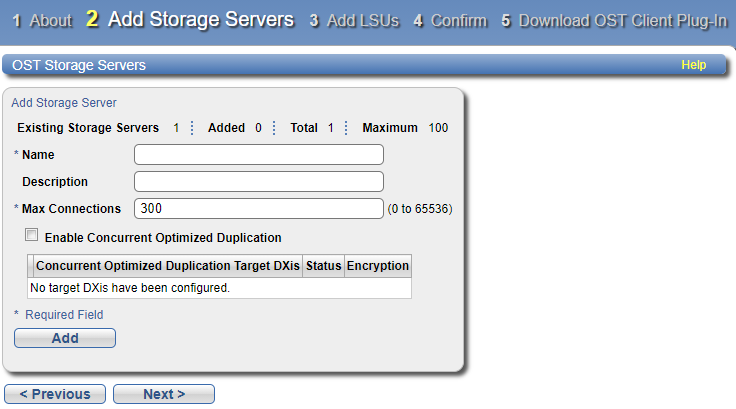Click the Status column header
Image resolution: width=736 pixels, height=409 pixels.
pyautogui.click(x=323, y=266)
